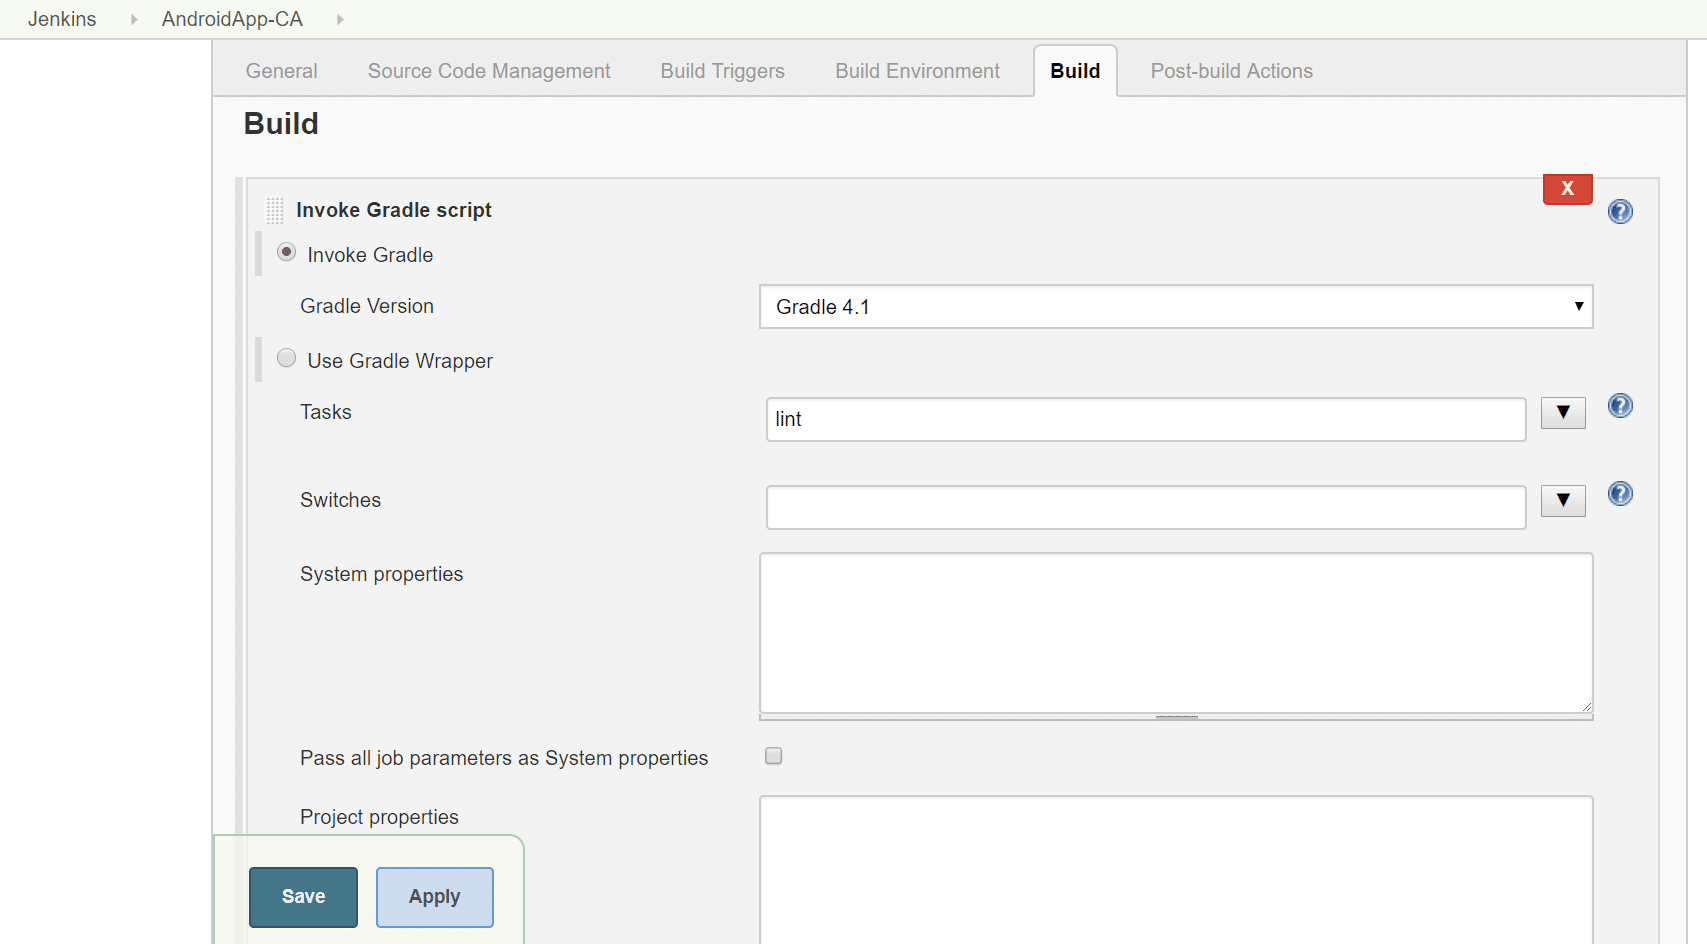The image size is (1707, 944).
Task: Switch to the Source Code Management tab
Action: [x=488, y=71]
